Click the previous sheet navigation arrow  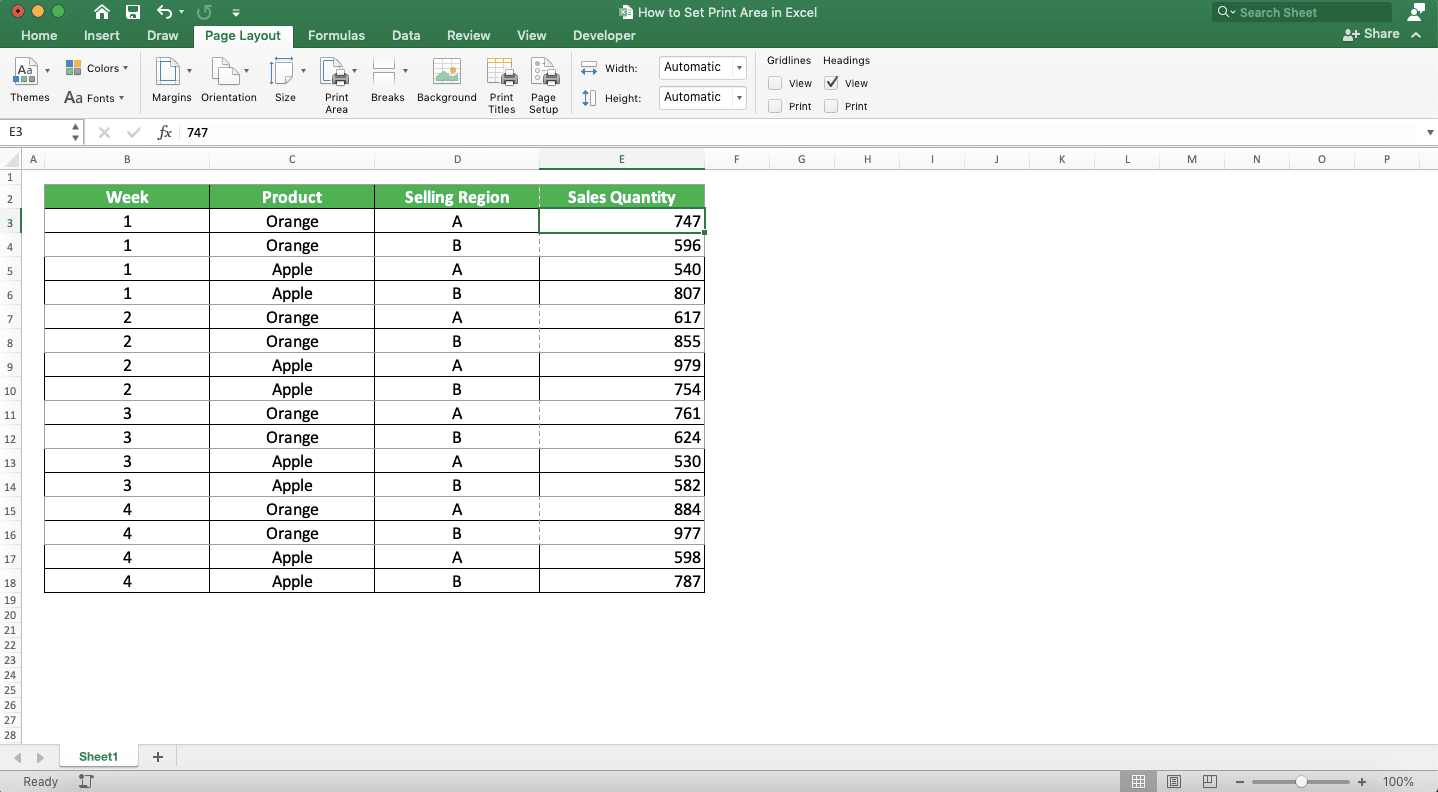[18, 758]
